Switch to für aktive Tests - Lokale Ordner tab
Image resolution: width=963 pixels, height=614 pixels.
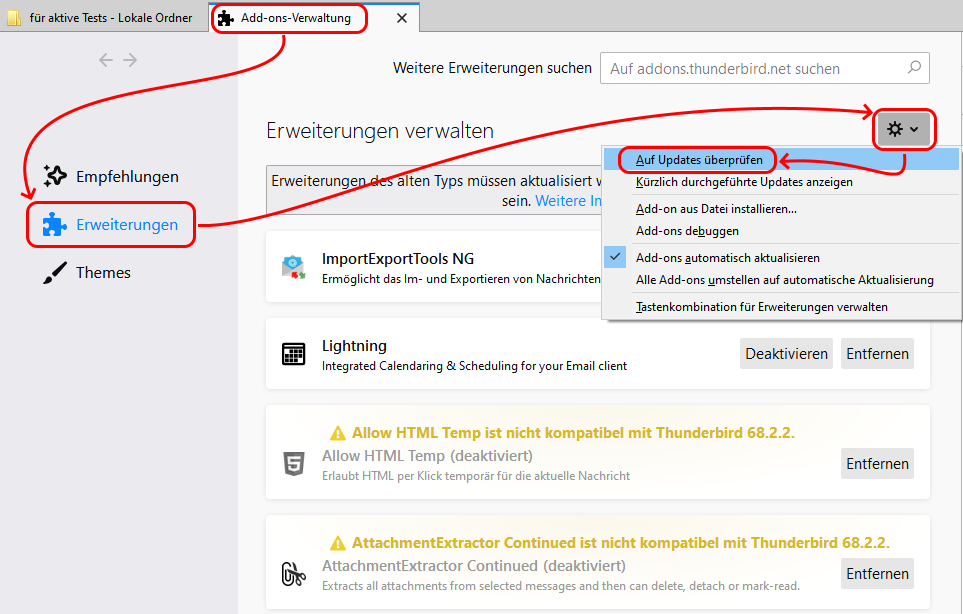pos(104,18)
